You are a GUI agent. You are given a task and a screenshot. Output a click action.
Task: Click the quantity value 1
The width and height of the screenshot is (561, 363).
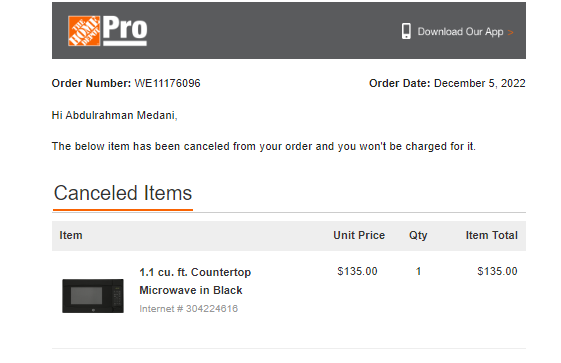tap(418, 271)
